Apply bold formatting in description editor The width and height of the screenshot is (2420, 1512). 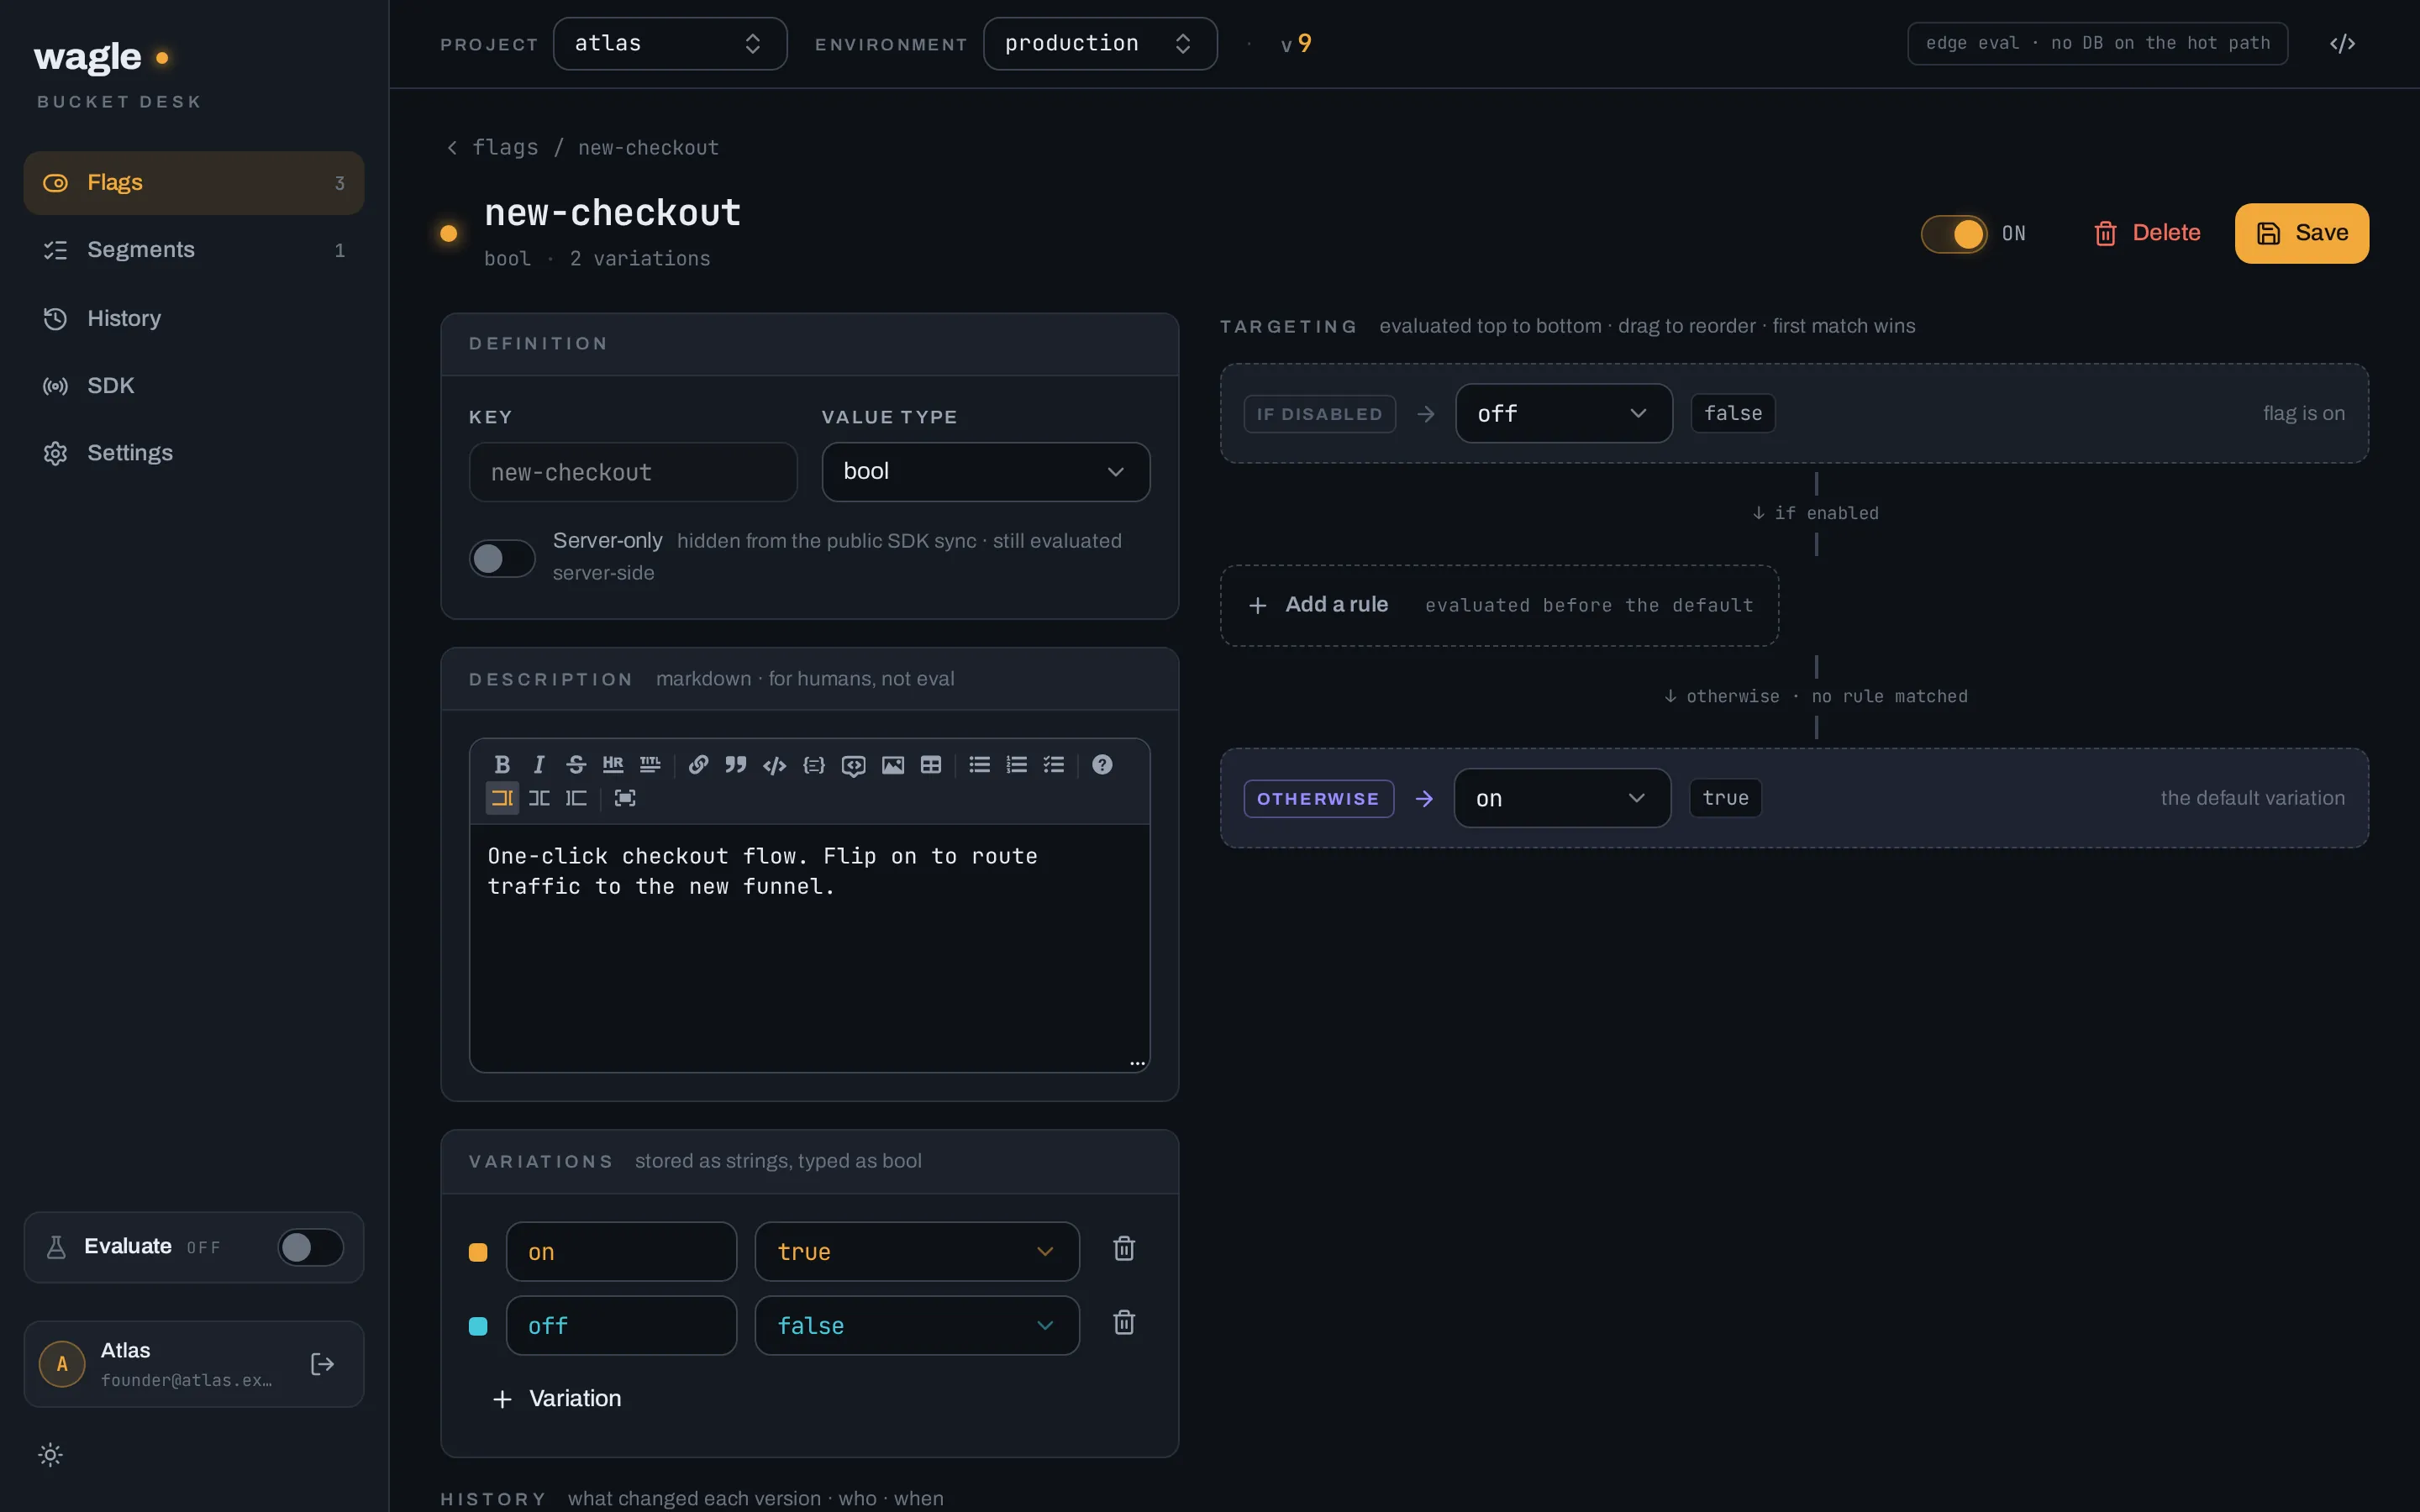click(x=502, y=764)
